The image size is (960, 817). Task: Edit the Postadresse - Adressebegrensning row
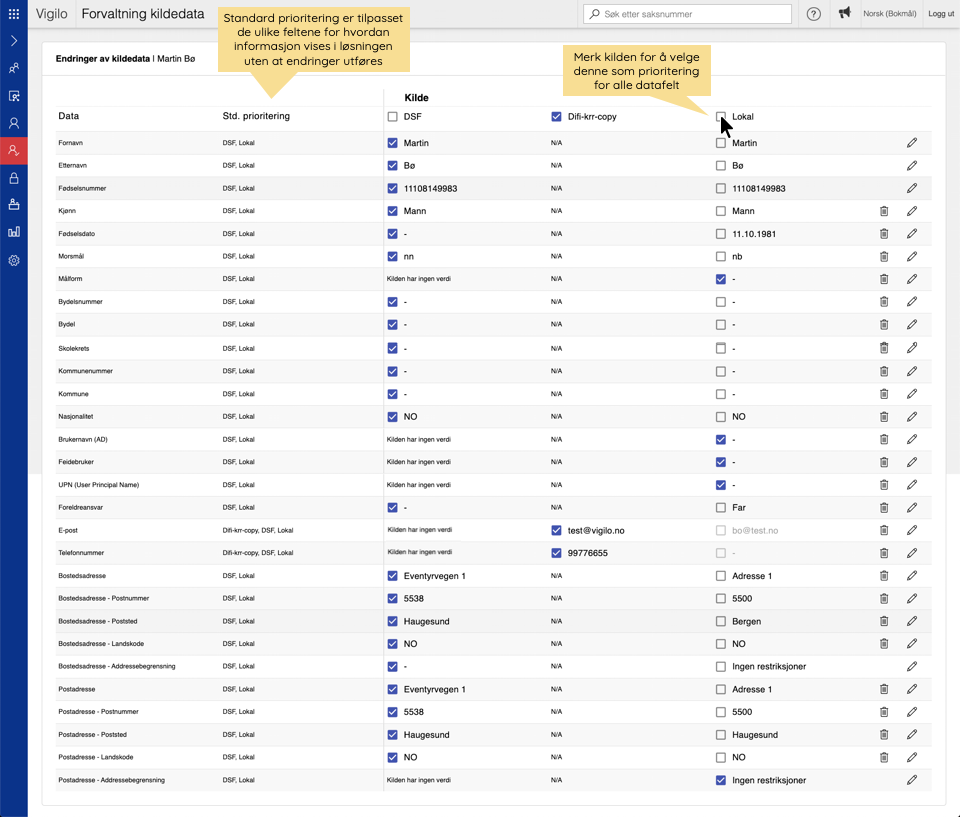pos(912,780)
